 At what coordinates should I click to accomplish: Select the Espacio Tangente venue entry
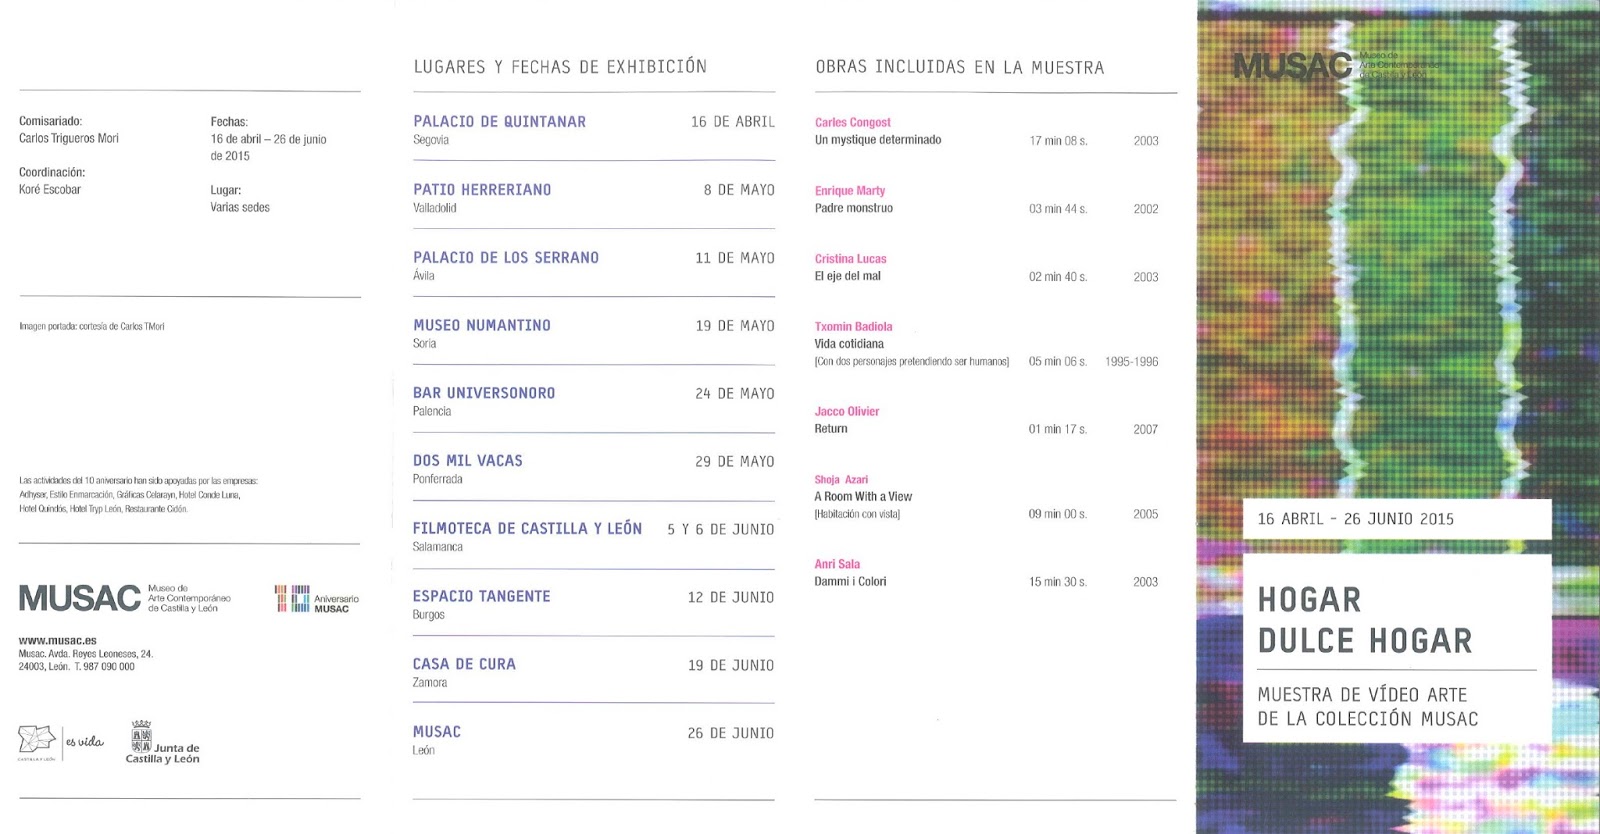point(481,596)
